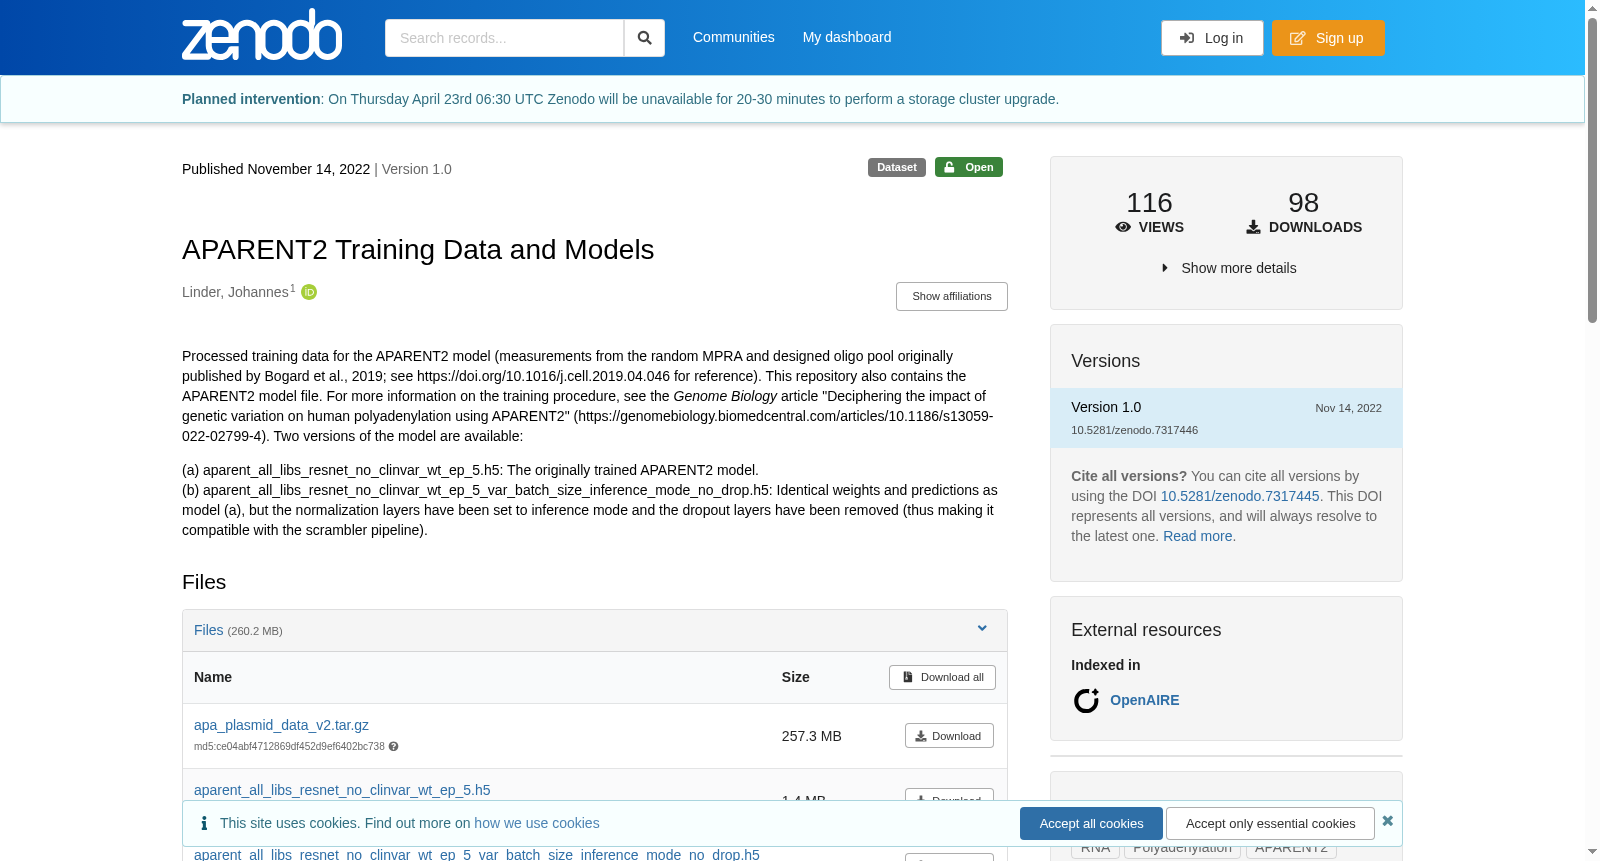Click the Files title link in panel header

pos(208,630)
